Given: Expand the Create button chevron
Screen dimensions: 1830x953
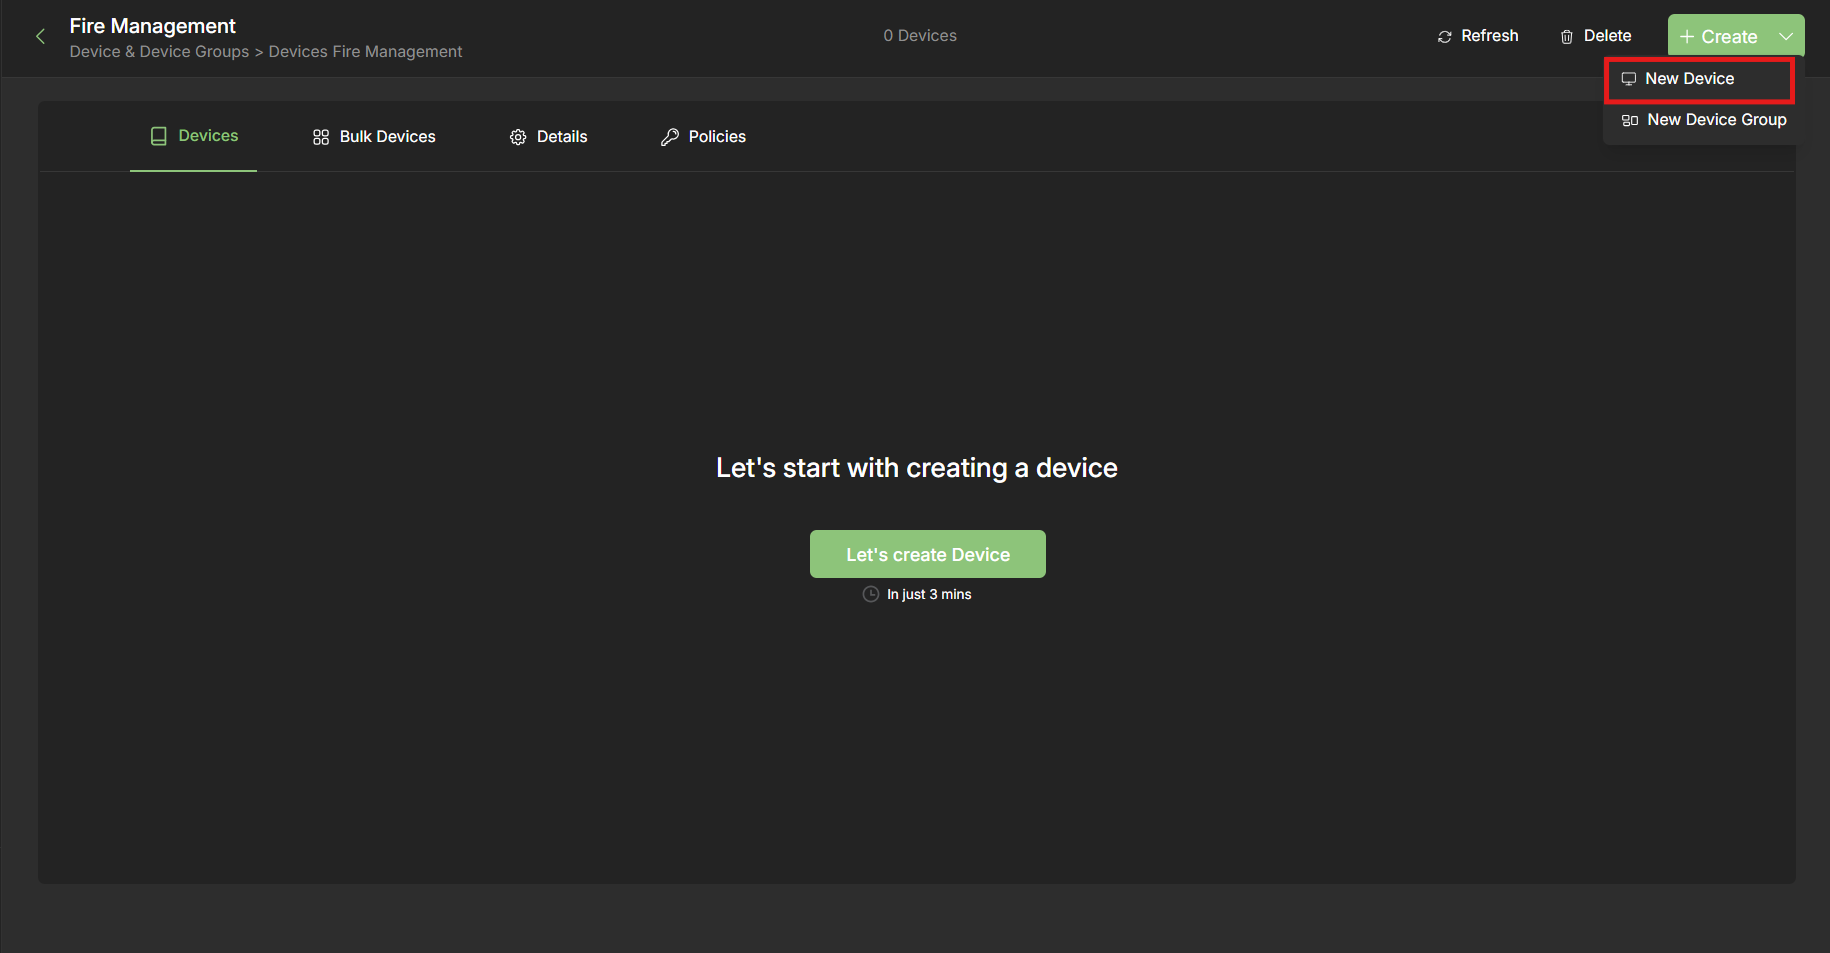Looking at the screenshot, I should click(1786, 36).
